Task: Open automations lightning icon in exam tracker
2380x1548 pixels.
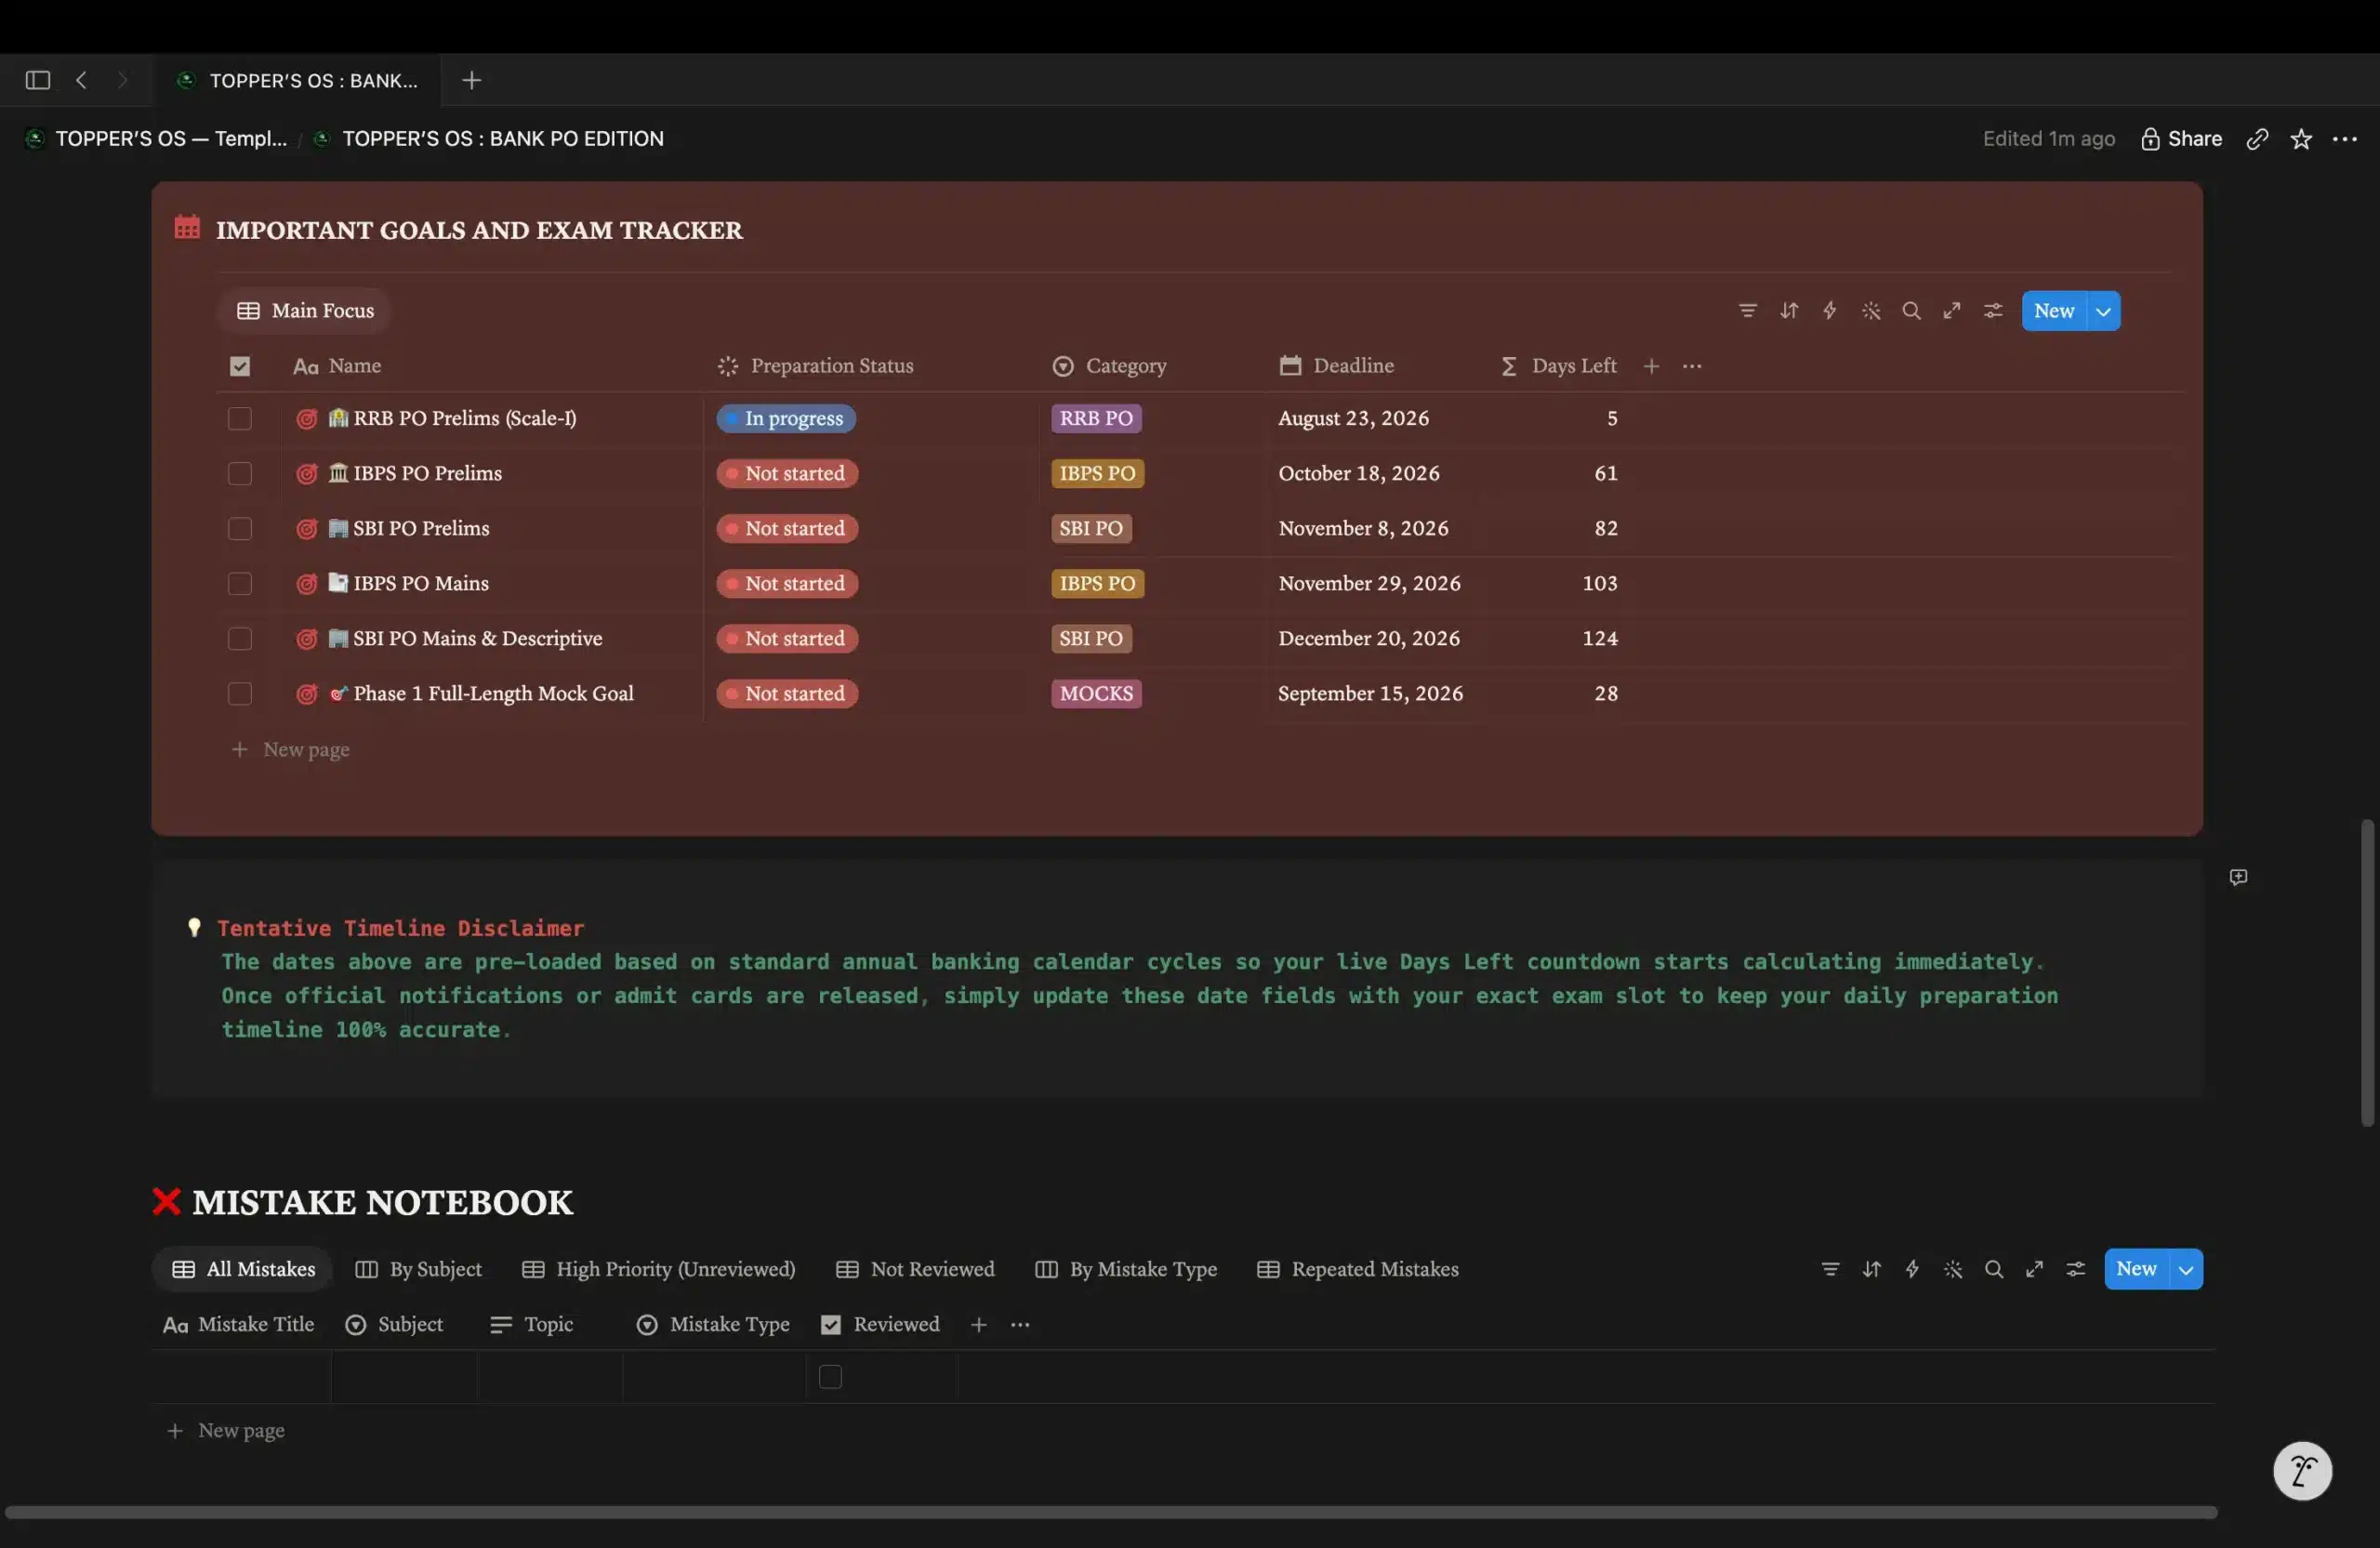Action: pyautogui.click(x=1829, y=311)
